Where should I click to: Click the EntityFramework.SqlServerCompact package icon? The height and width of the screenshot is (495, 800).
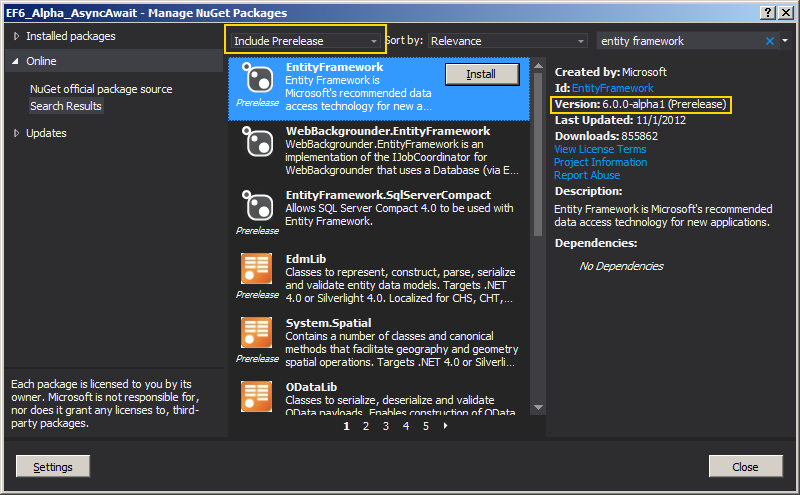click(x=258, y=206)
